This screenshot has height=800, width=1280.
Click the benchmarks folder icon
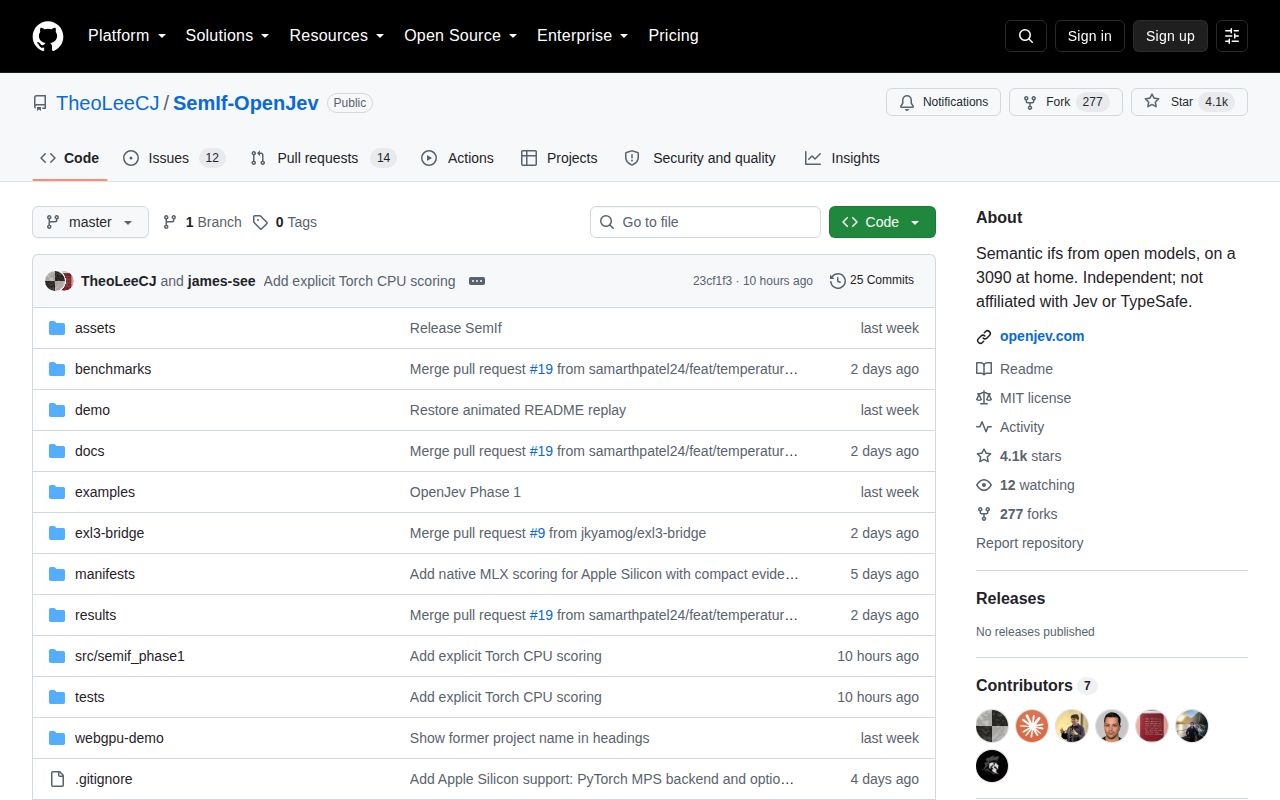click(x=57, y=369)
